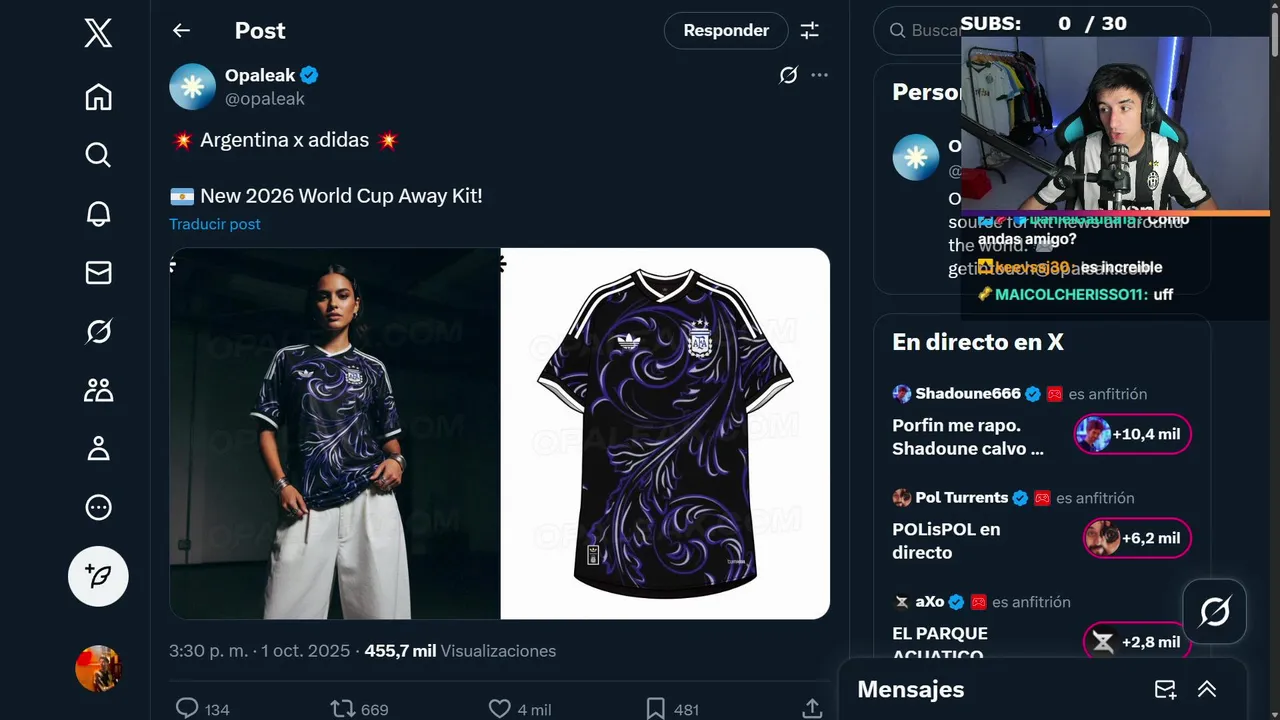Bookmark the Argentina kit post

[655, 709]
